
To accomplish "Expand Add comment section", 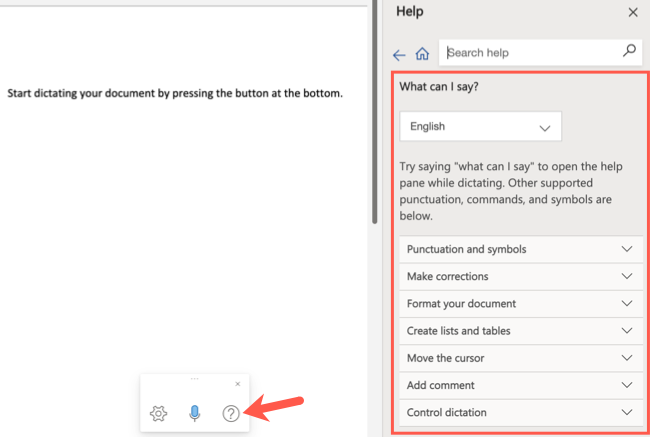I will point(520,384).
